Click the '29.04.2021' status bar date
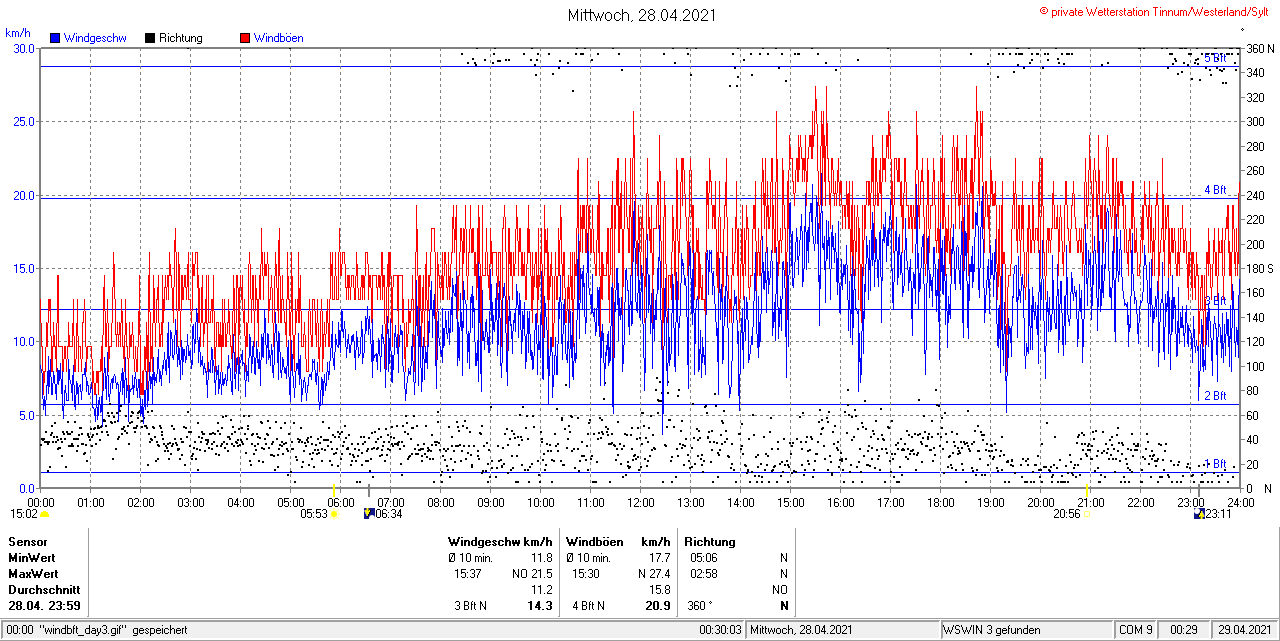 pos(1244,630)
